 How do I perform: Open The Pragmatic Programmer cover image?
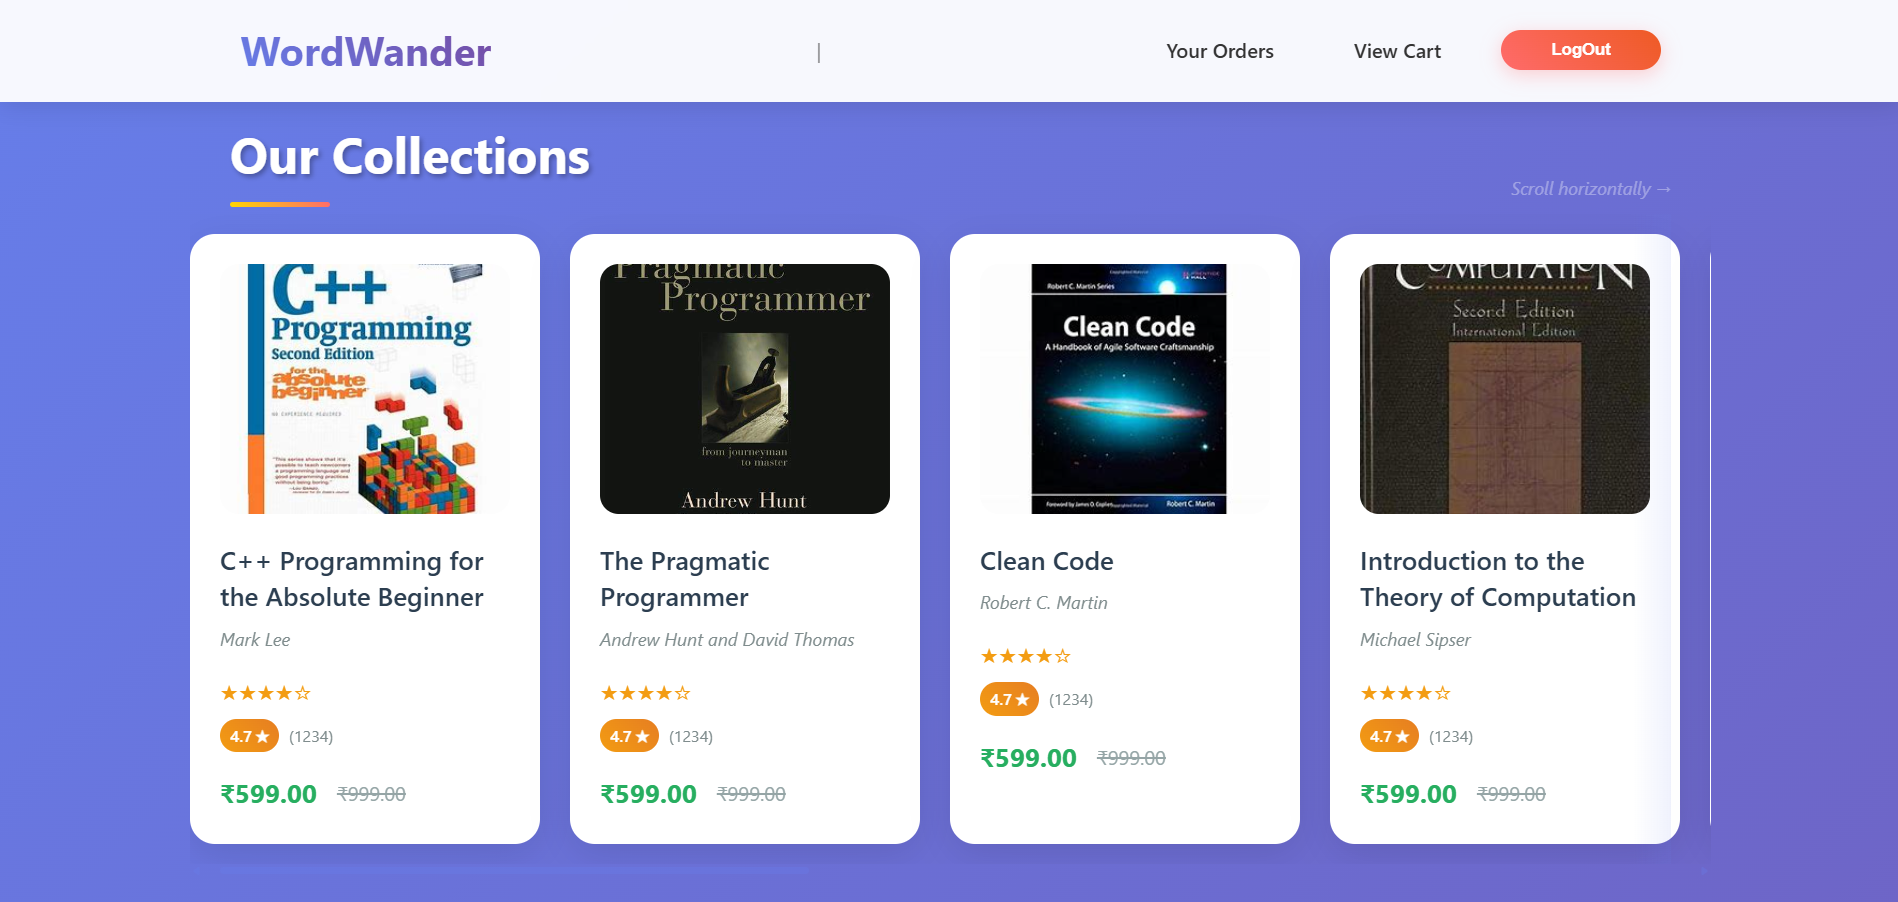745,389
